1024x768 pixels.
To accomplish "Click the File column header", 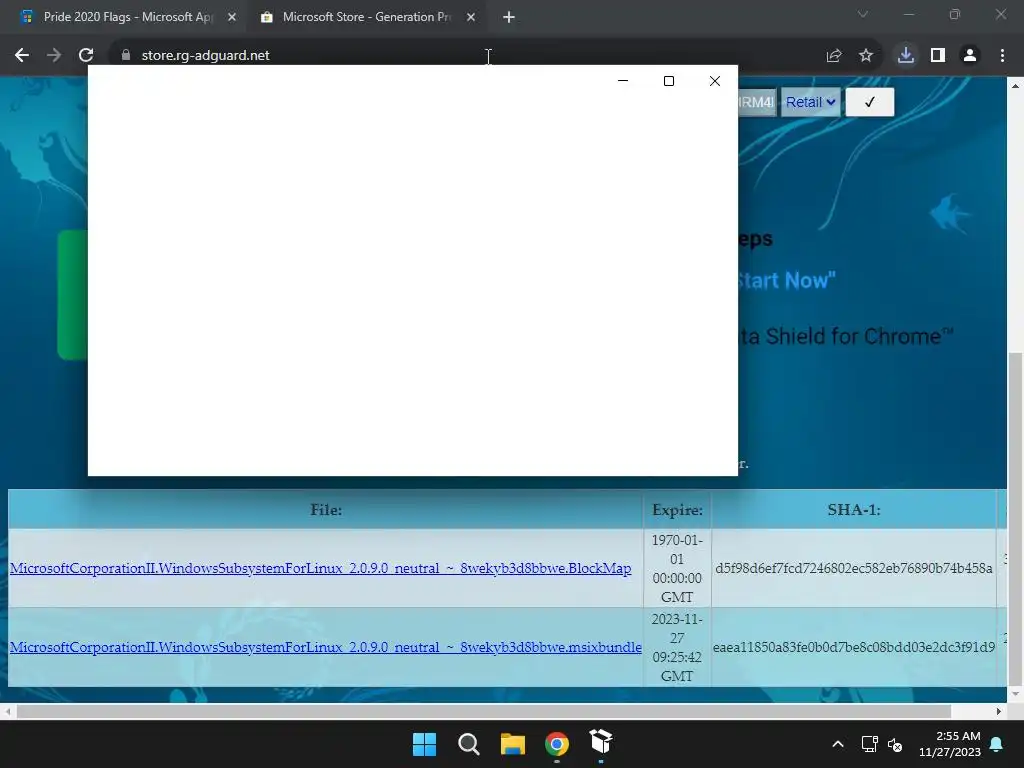I will click(x=326, y=509).
